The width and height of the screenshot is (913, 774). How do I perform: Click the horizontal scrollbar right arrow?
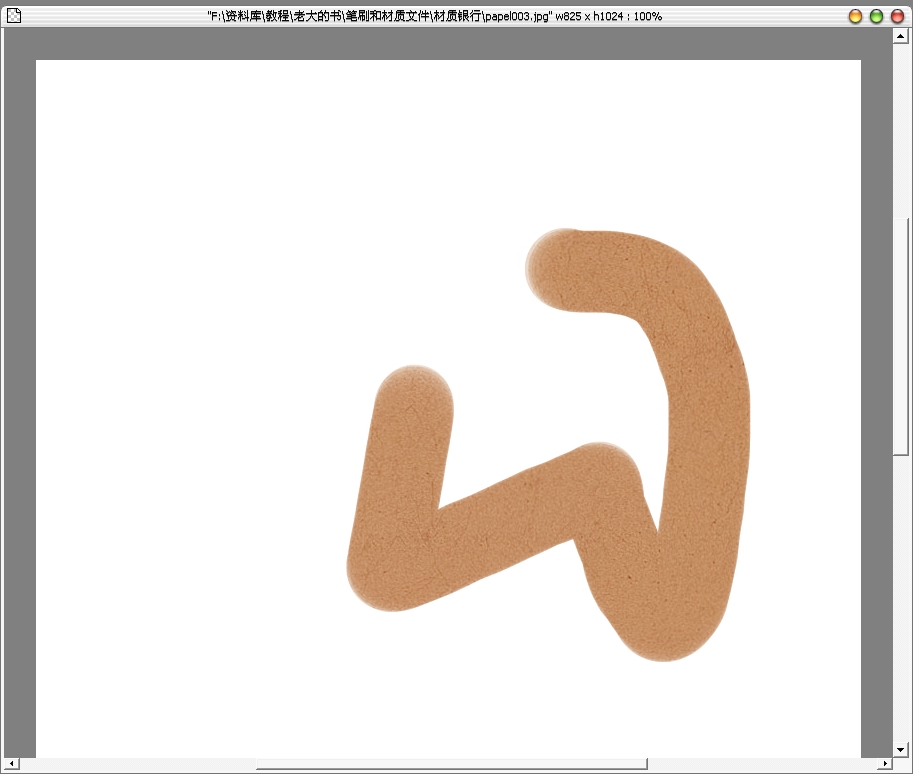pos(885,764)
